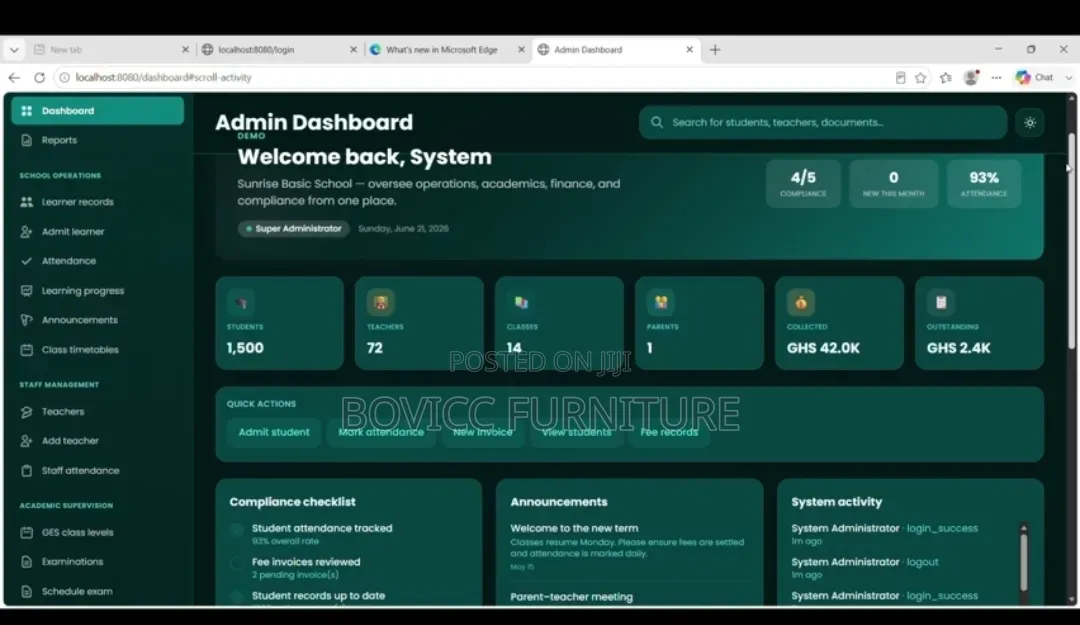Click the Schedule exam icon

[x=26, y=591]
